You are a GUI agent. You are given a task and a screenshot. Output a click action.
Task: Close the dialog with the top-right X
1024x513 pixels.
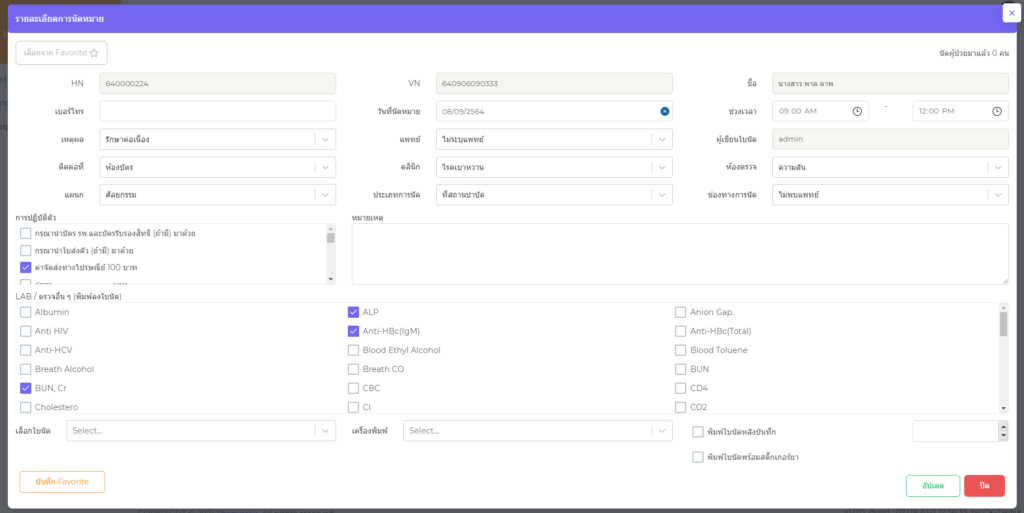[1011, 13]
